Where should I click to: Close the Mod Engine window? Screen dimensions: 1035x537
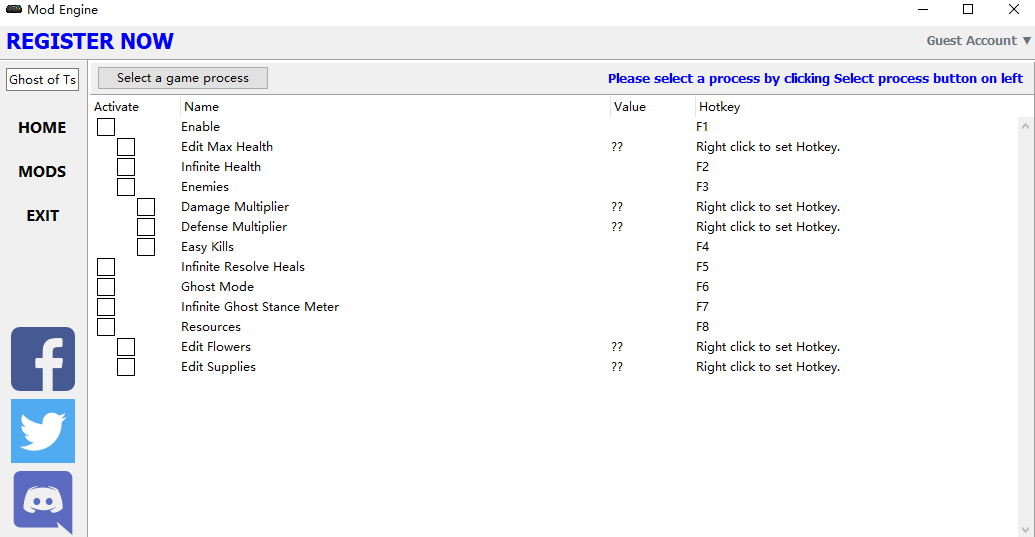coord(1014,9)
